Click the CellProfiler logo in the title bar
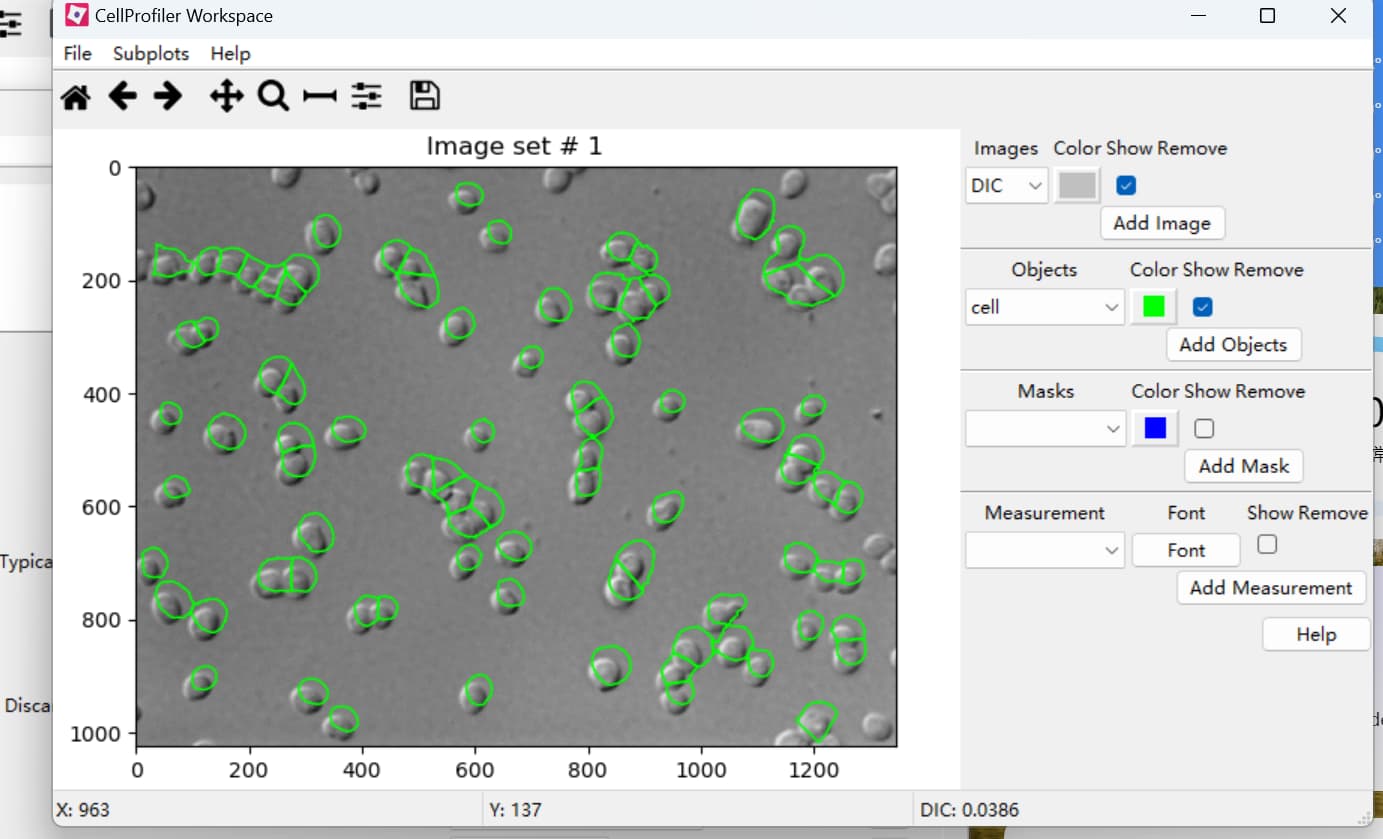This screenshot has height=839, width=1383. coord(76,15)
